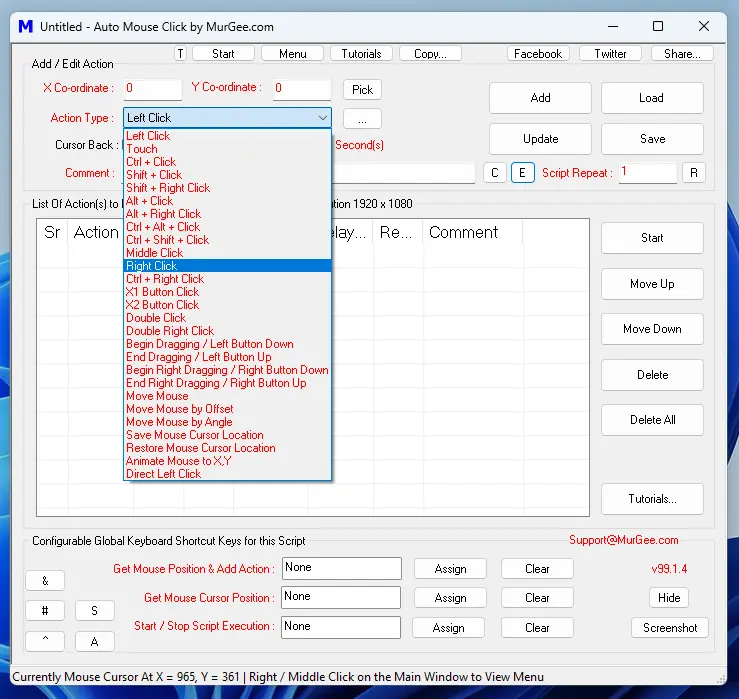This screenshot has width=739, height=699.
Task: Click the C button beside Comment
Action: [495, 173]
